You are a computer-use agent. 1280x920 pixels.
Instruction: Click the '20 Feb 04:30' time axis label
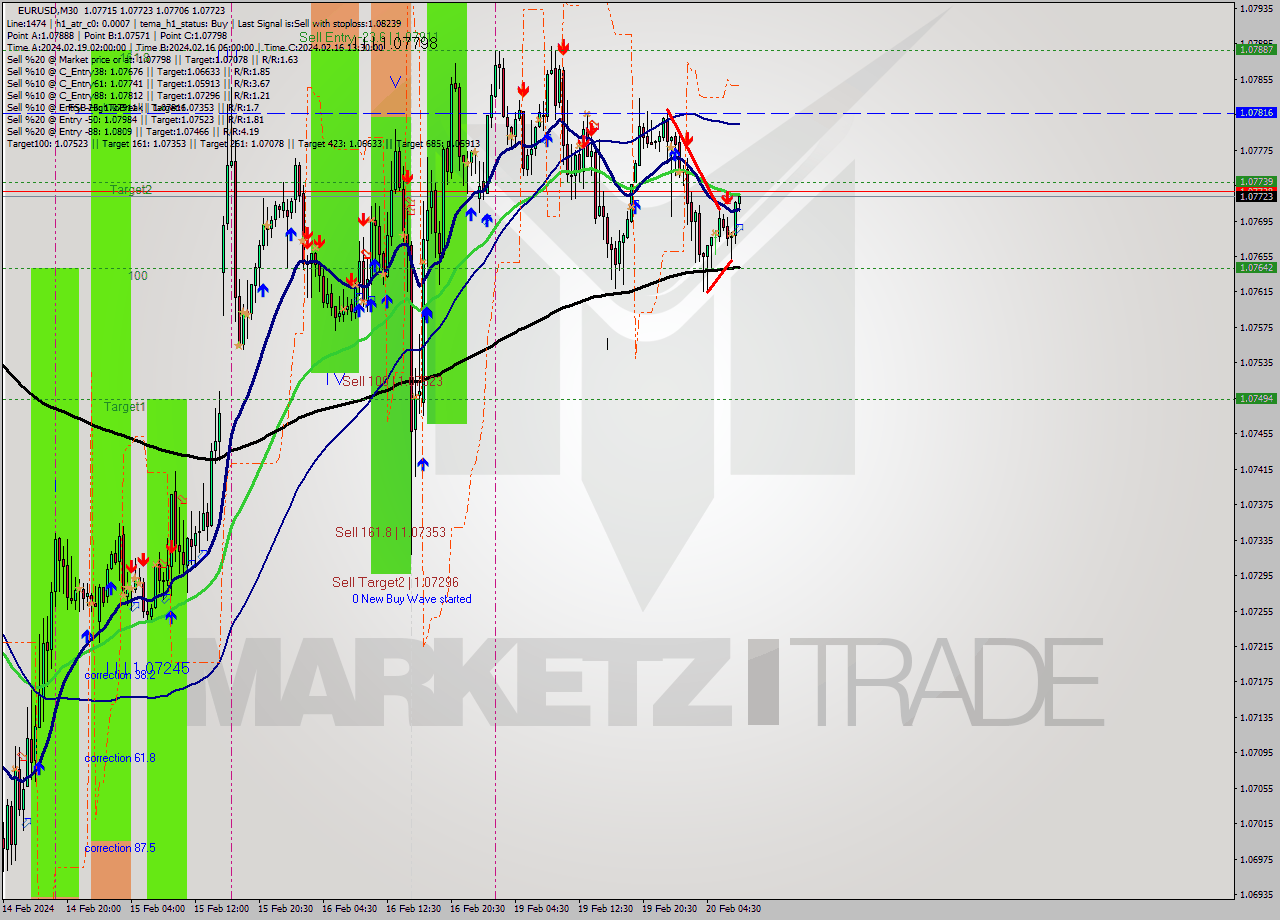[x=733, y=909]
